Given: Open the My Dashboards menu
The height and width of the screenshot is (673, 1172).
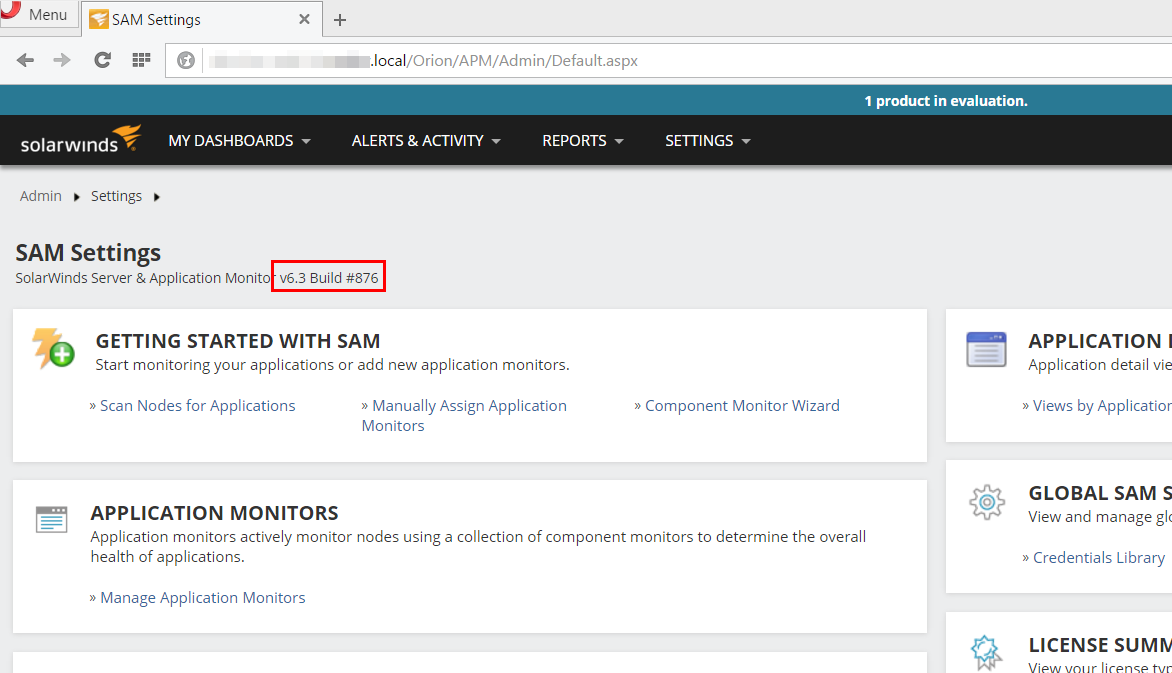Looking at the screenshot, I should [239, 141].
